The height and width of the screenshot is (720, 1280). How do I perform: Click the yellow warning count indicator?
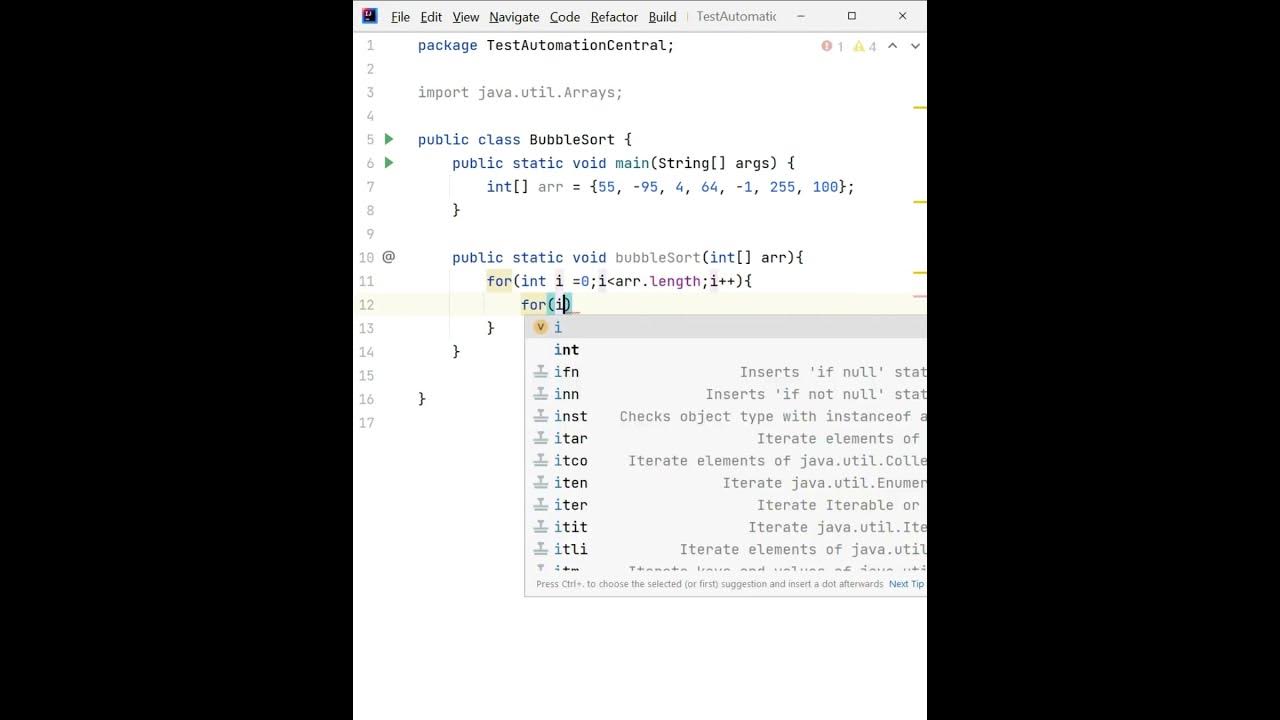click(865, 46)
